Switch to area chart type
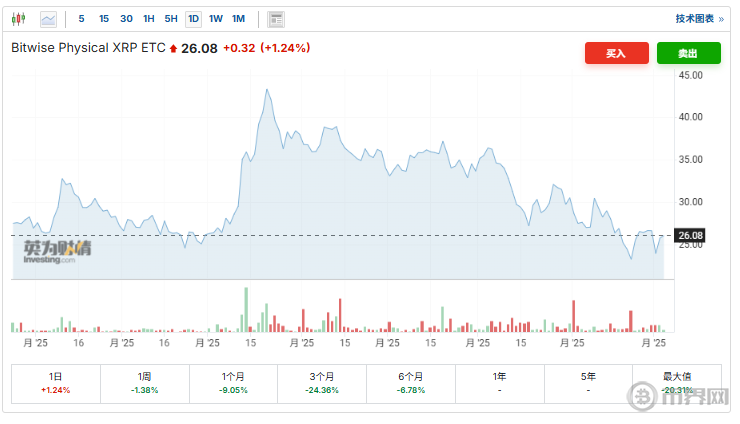This screenshot has height=424, width=740. (x=48, y=19)
